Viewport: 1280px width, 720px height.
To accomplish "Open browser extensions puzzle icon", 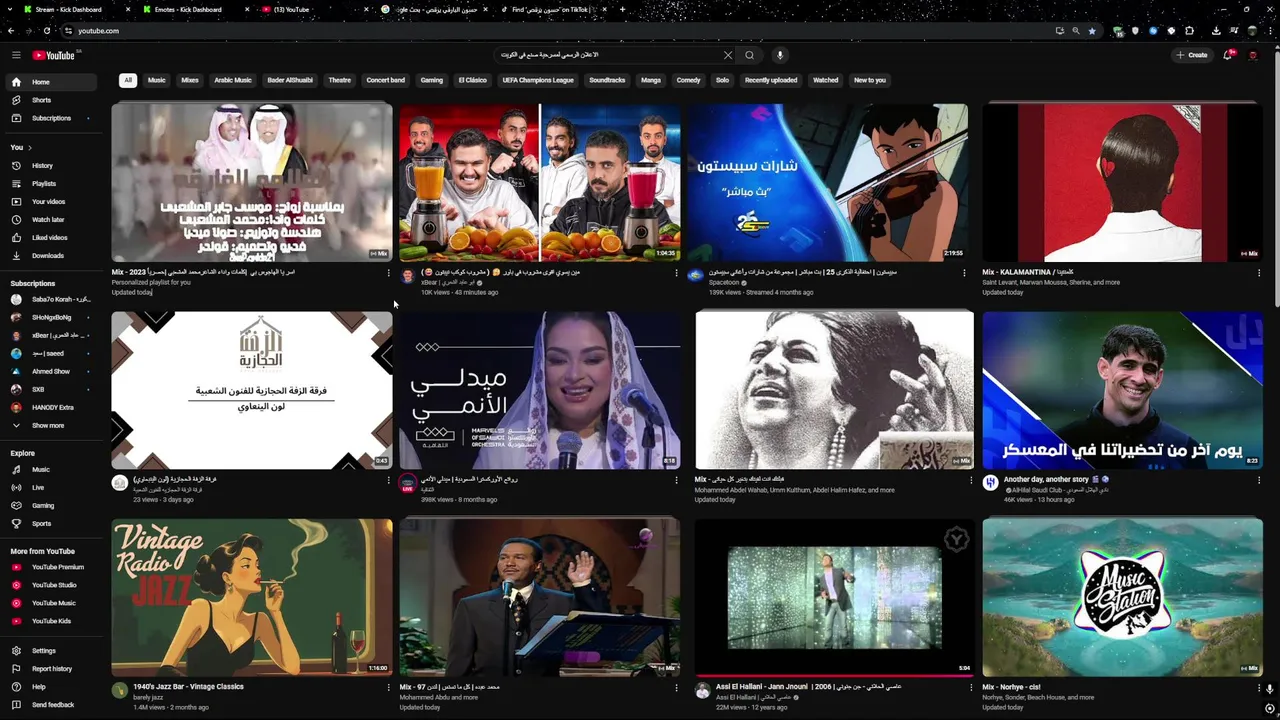I will tap(1190, 31).
